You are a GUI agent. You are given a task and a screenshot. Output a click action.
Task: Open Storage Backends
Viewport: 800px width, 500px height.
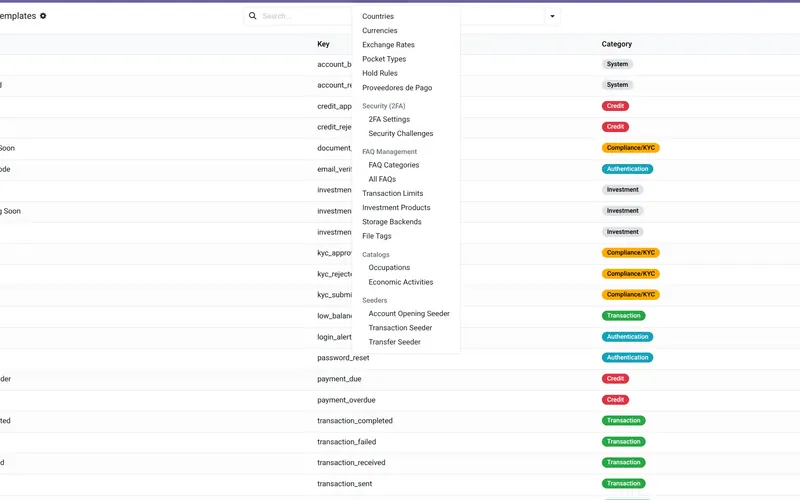(x=392, y=222)
